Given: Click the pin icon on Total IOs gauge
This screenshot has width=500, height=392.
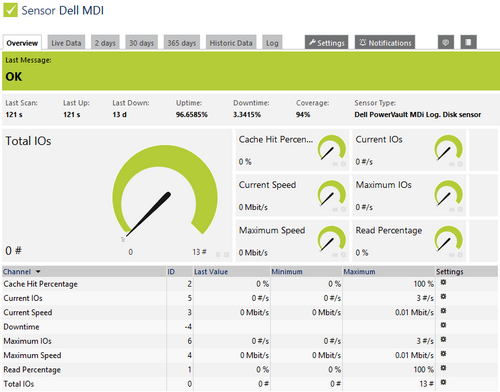Looking at the screenshot, I should (218, 255).
